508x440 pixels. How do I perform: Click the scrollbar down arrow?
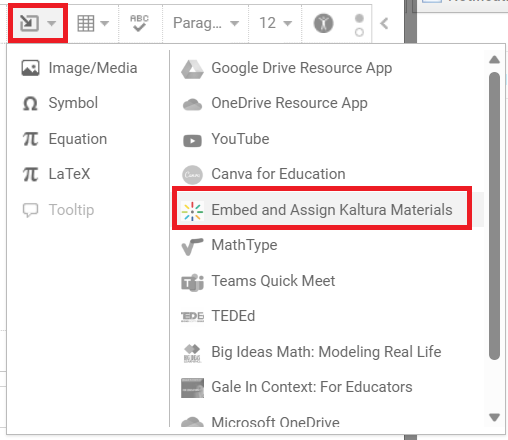coord(494,417)
